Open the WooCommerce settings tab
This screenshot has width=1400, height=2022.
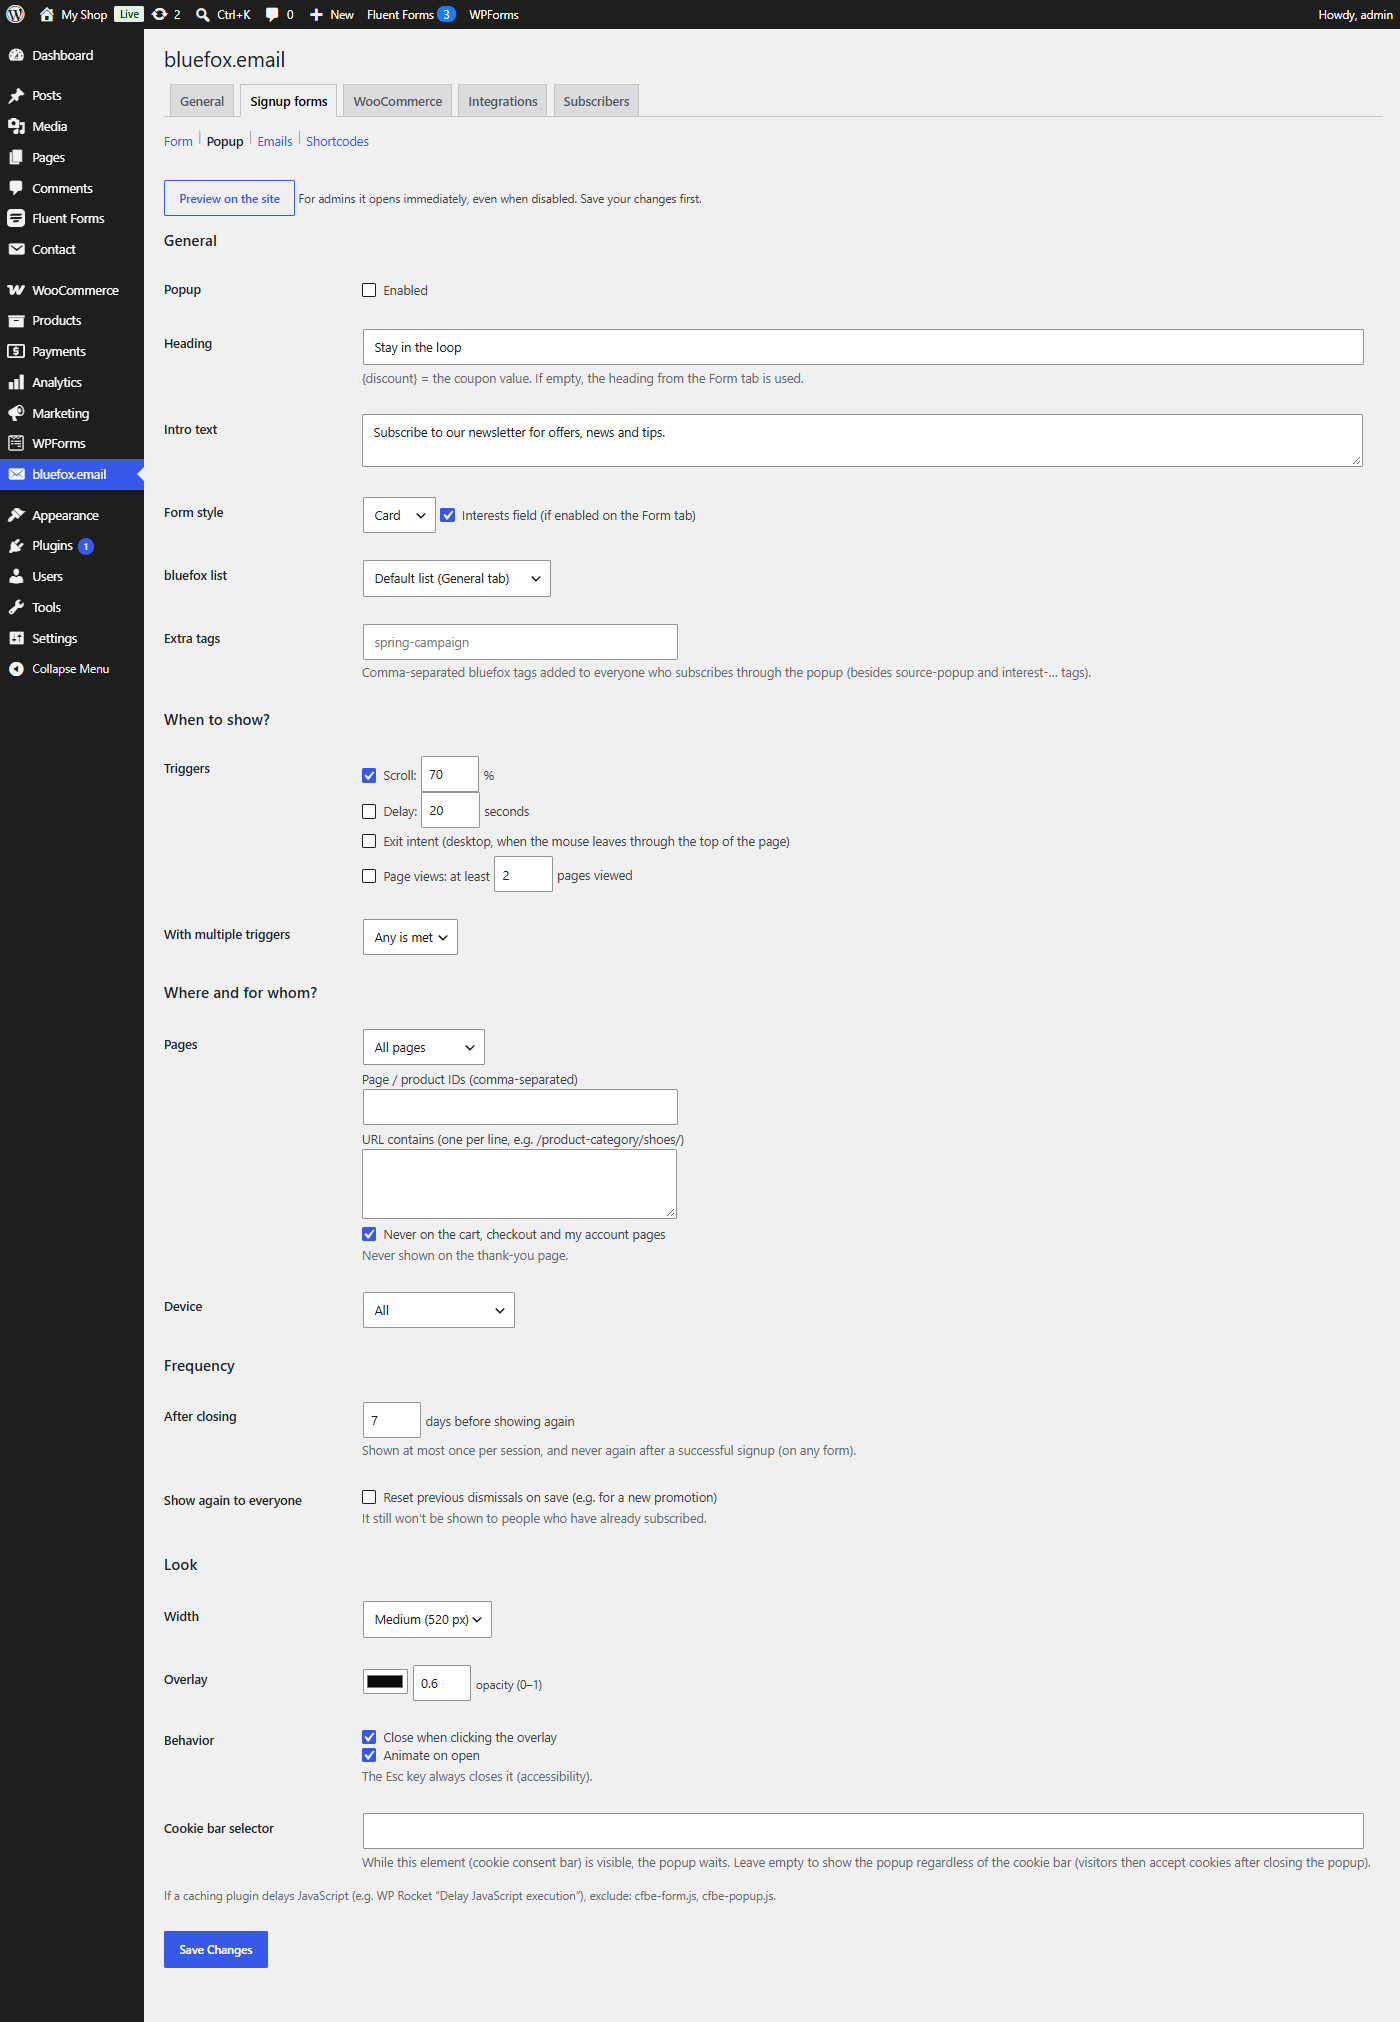click(397, 101)
